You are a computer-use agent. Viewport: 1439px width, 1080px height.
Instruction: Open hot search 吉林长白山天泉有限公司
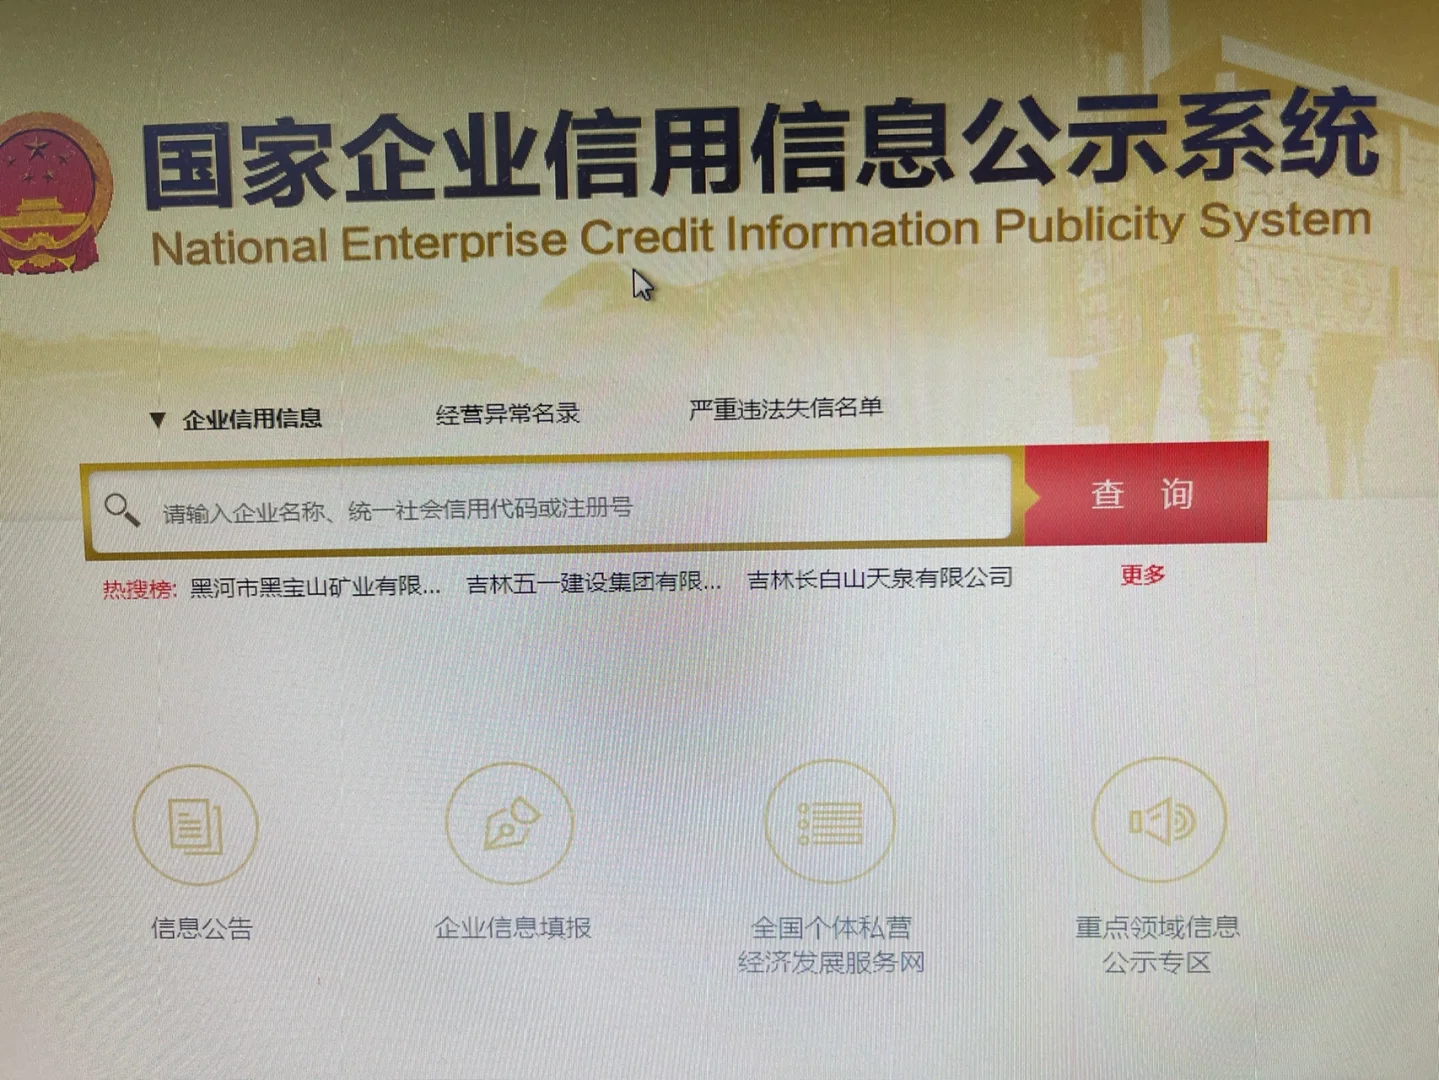(x=880, y=578)
